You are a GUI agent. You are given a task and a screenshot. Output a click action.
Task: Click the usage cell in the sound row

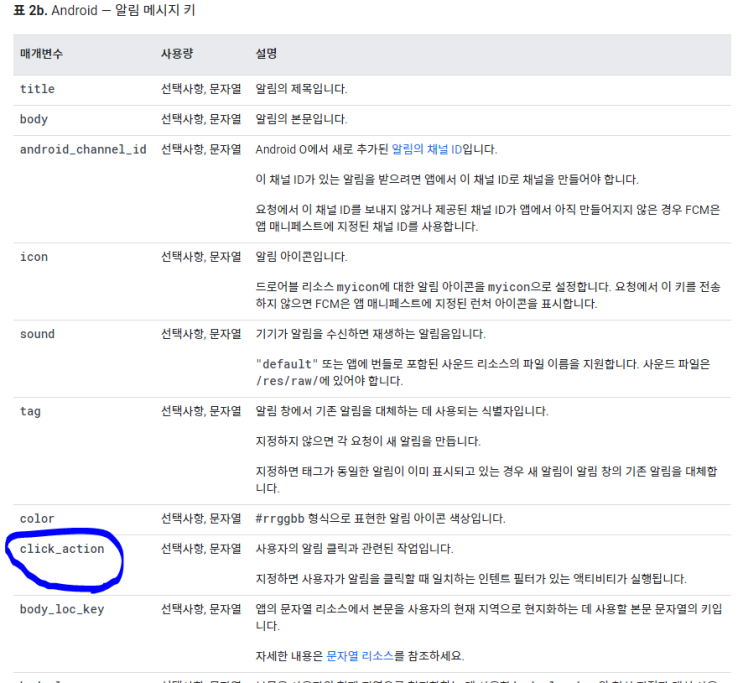(x=201, y=334)
